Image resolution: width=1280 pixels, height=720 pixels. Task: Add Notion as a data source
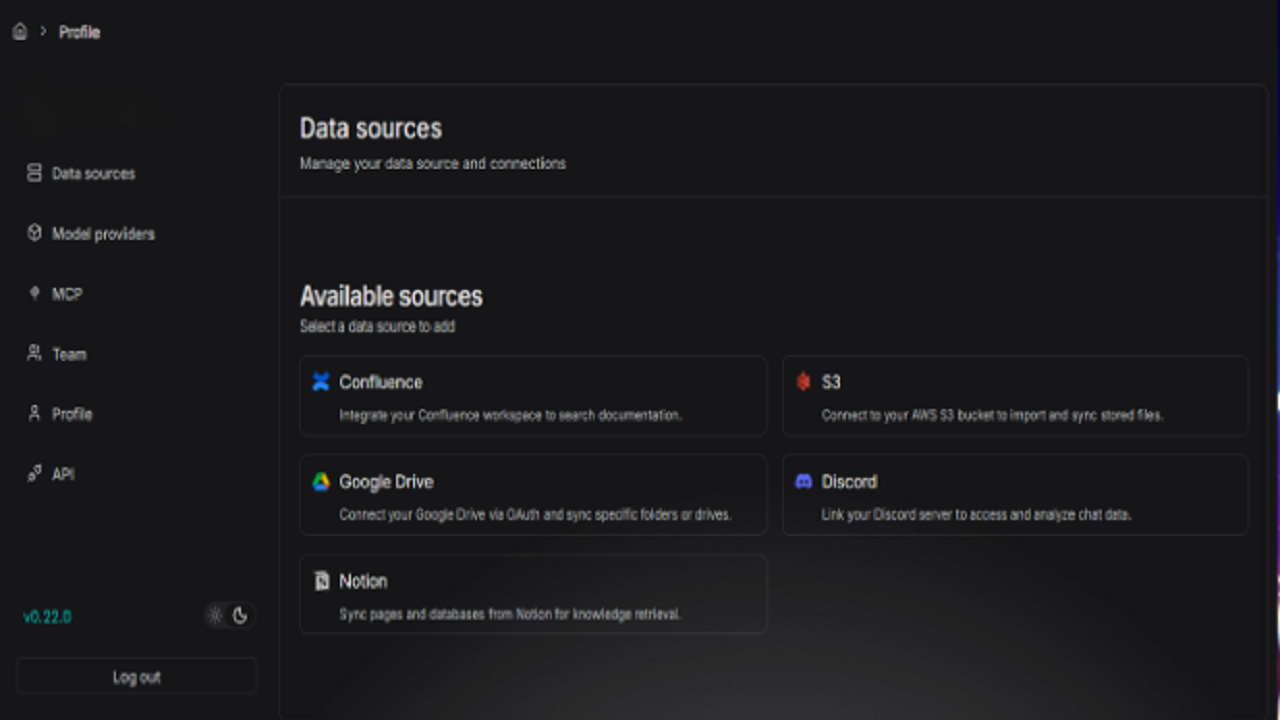coord(533,594)
